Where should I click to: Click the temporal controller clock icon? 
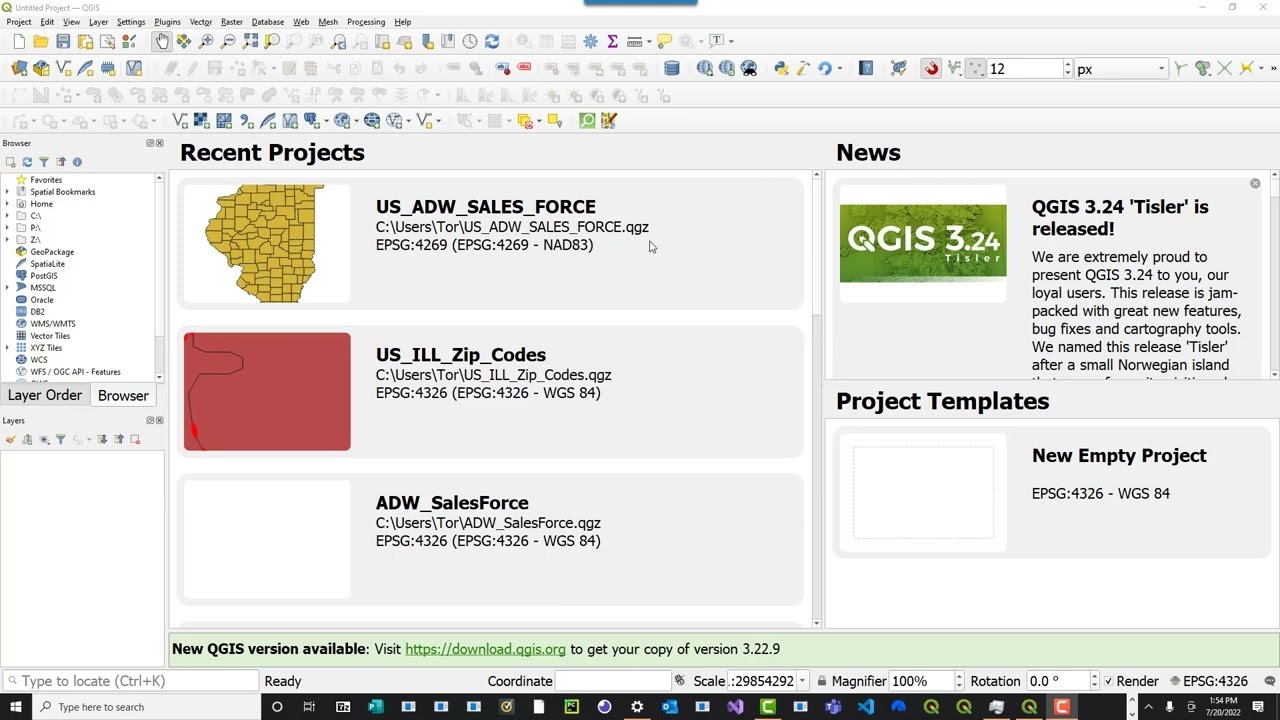tap(470, 41)
